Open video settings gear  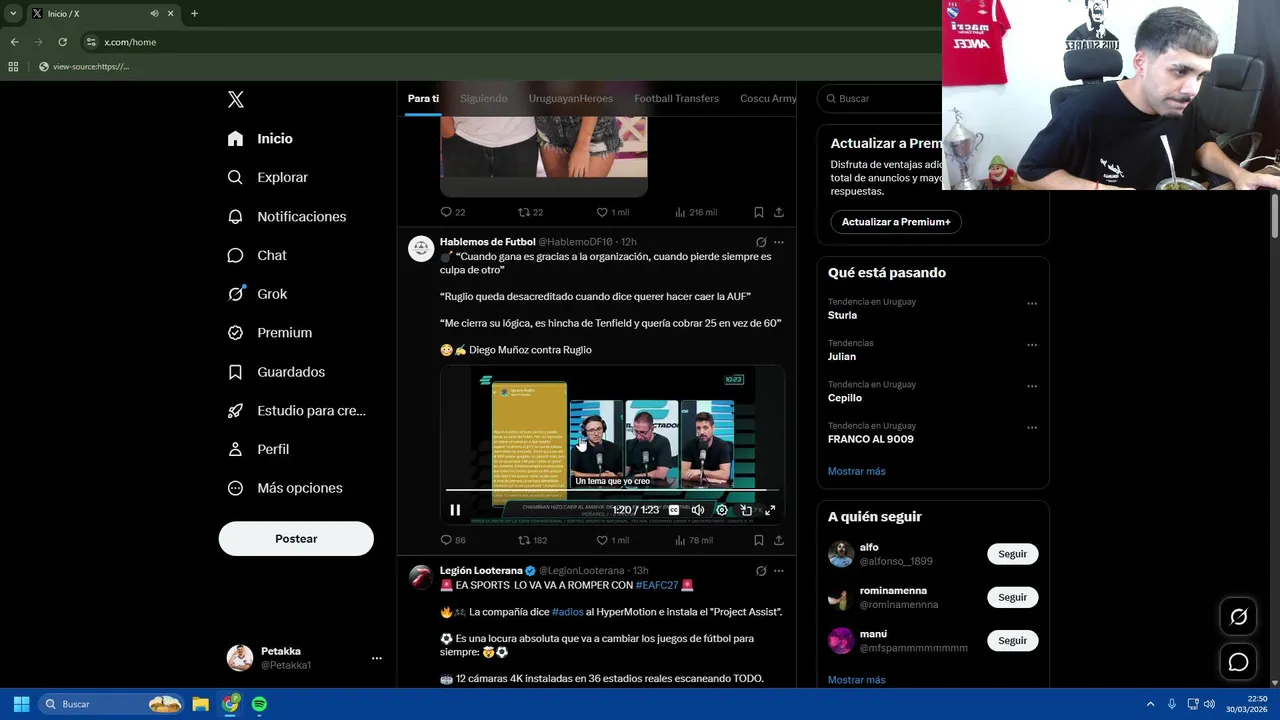tap(722, 510)
